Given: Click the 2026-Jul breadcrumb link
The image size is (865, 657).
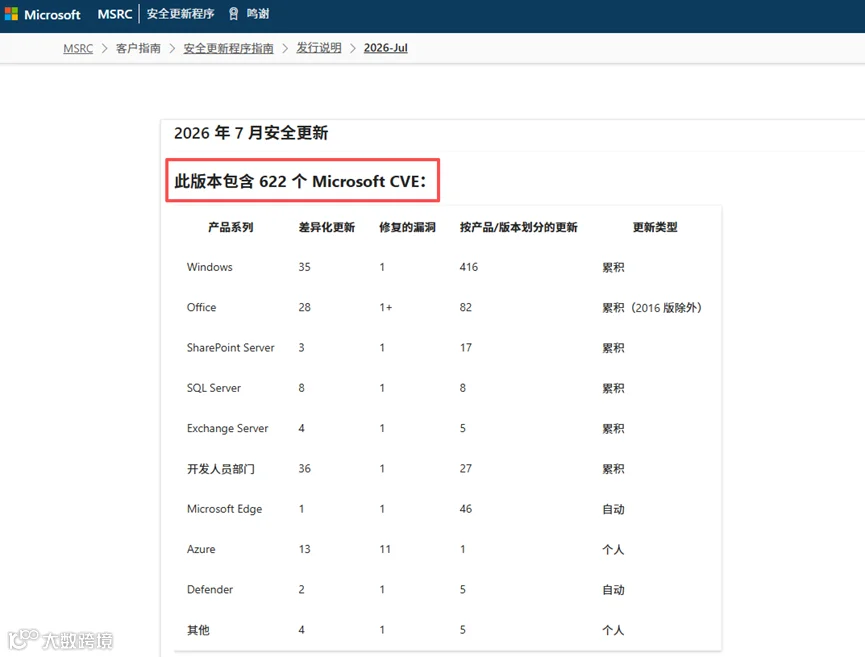Looking at the screenshot, I should coord(386,48).
